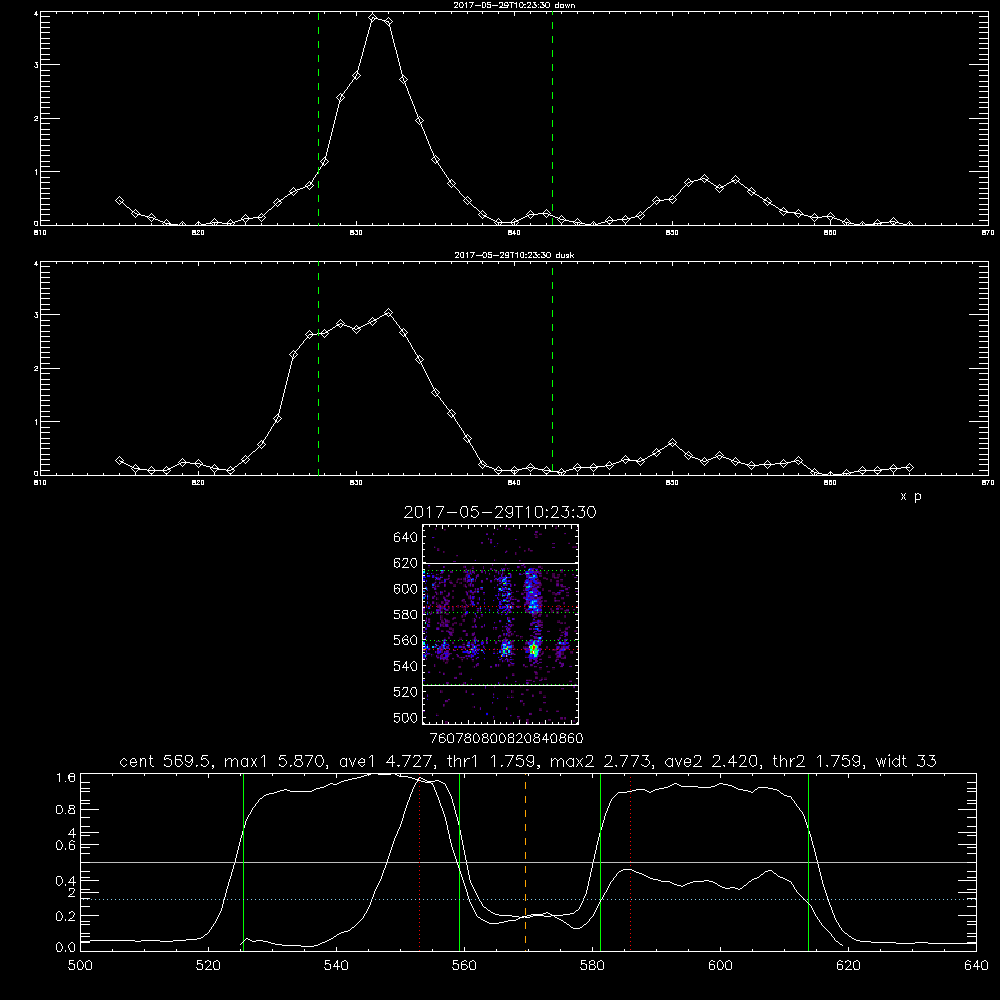Screen dimensions: 1000x1000
Task: Click the left green dashed line in the dusk plot
Action: 318,368
